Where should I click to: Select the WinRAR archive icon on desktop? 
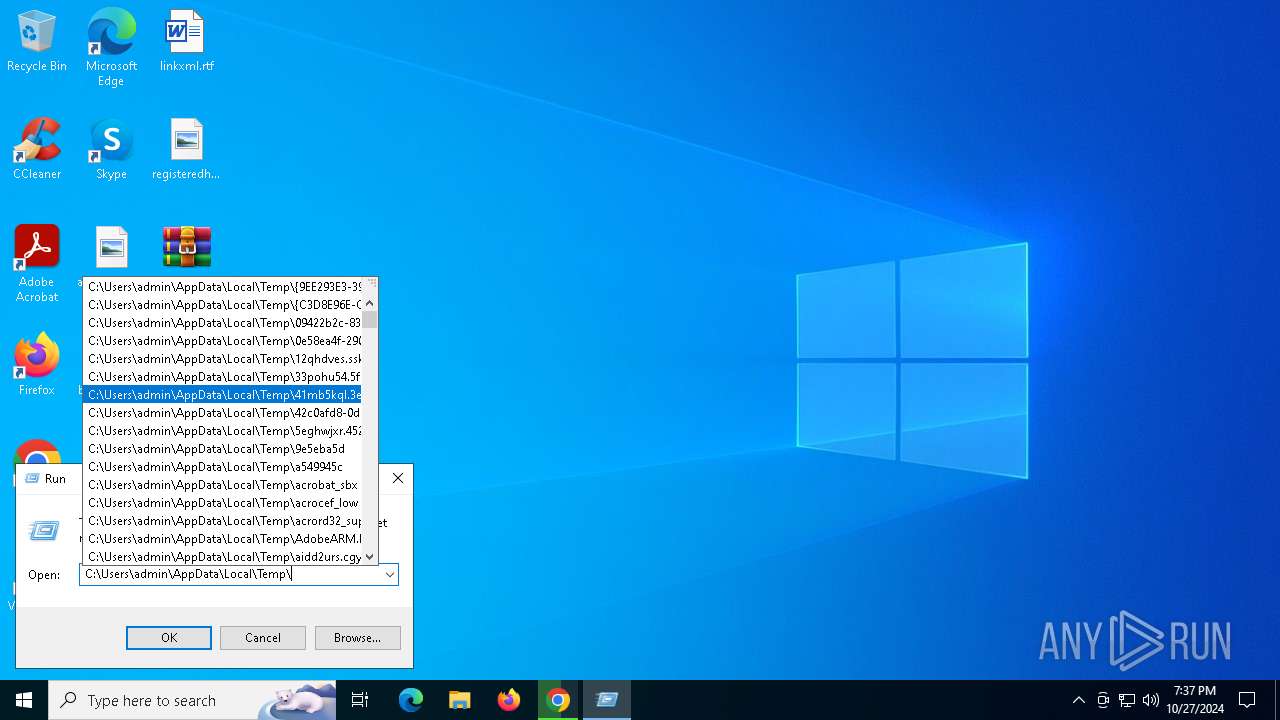point(187,247)
